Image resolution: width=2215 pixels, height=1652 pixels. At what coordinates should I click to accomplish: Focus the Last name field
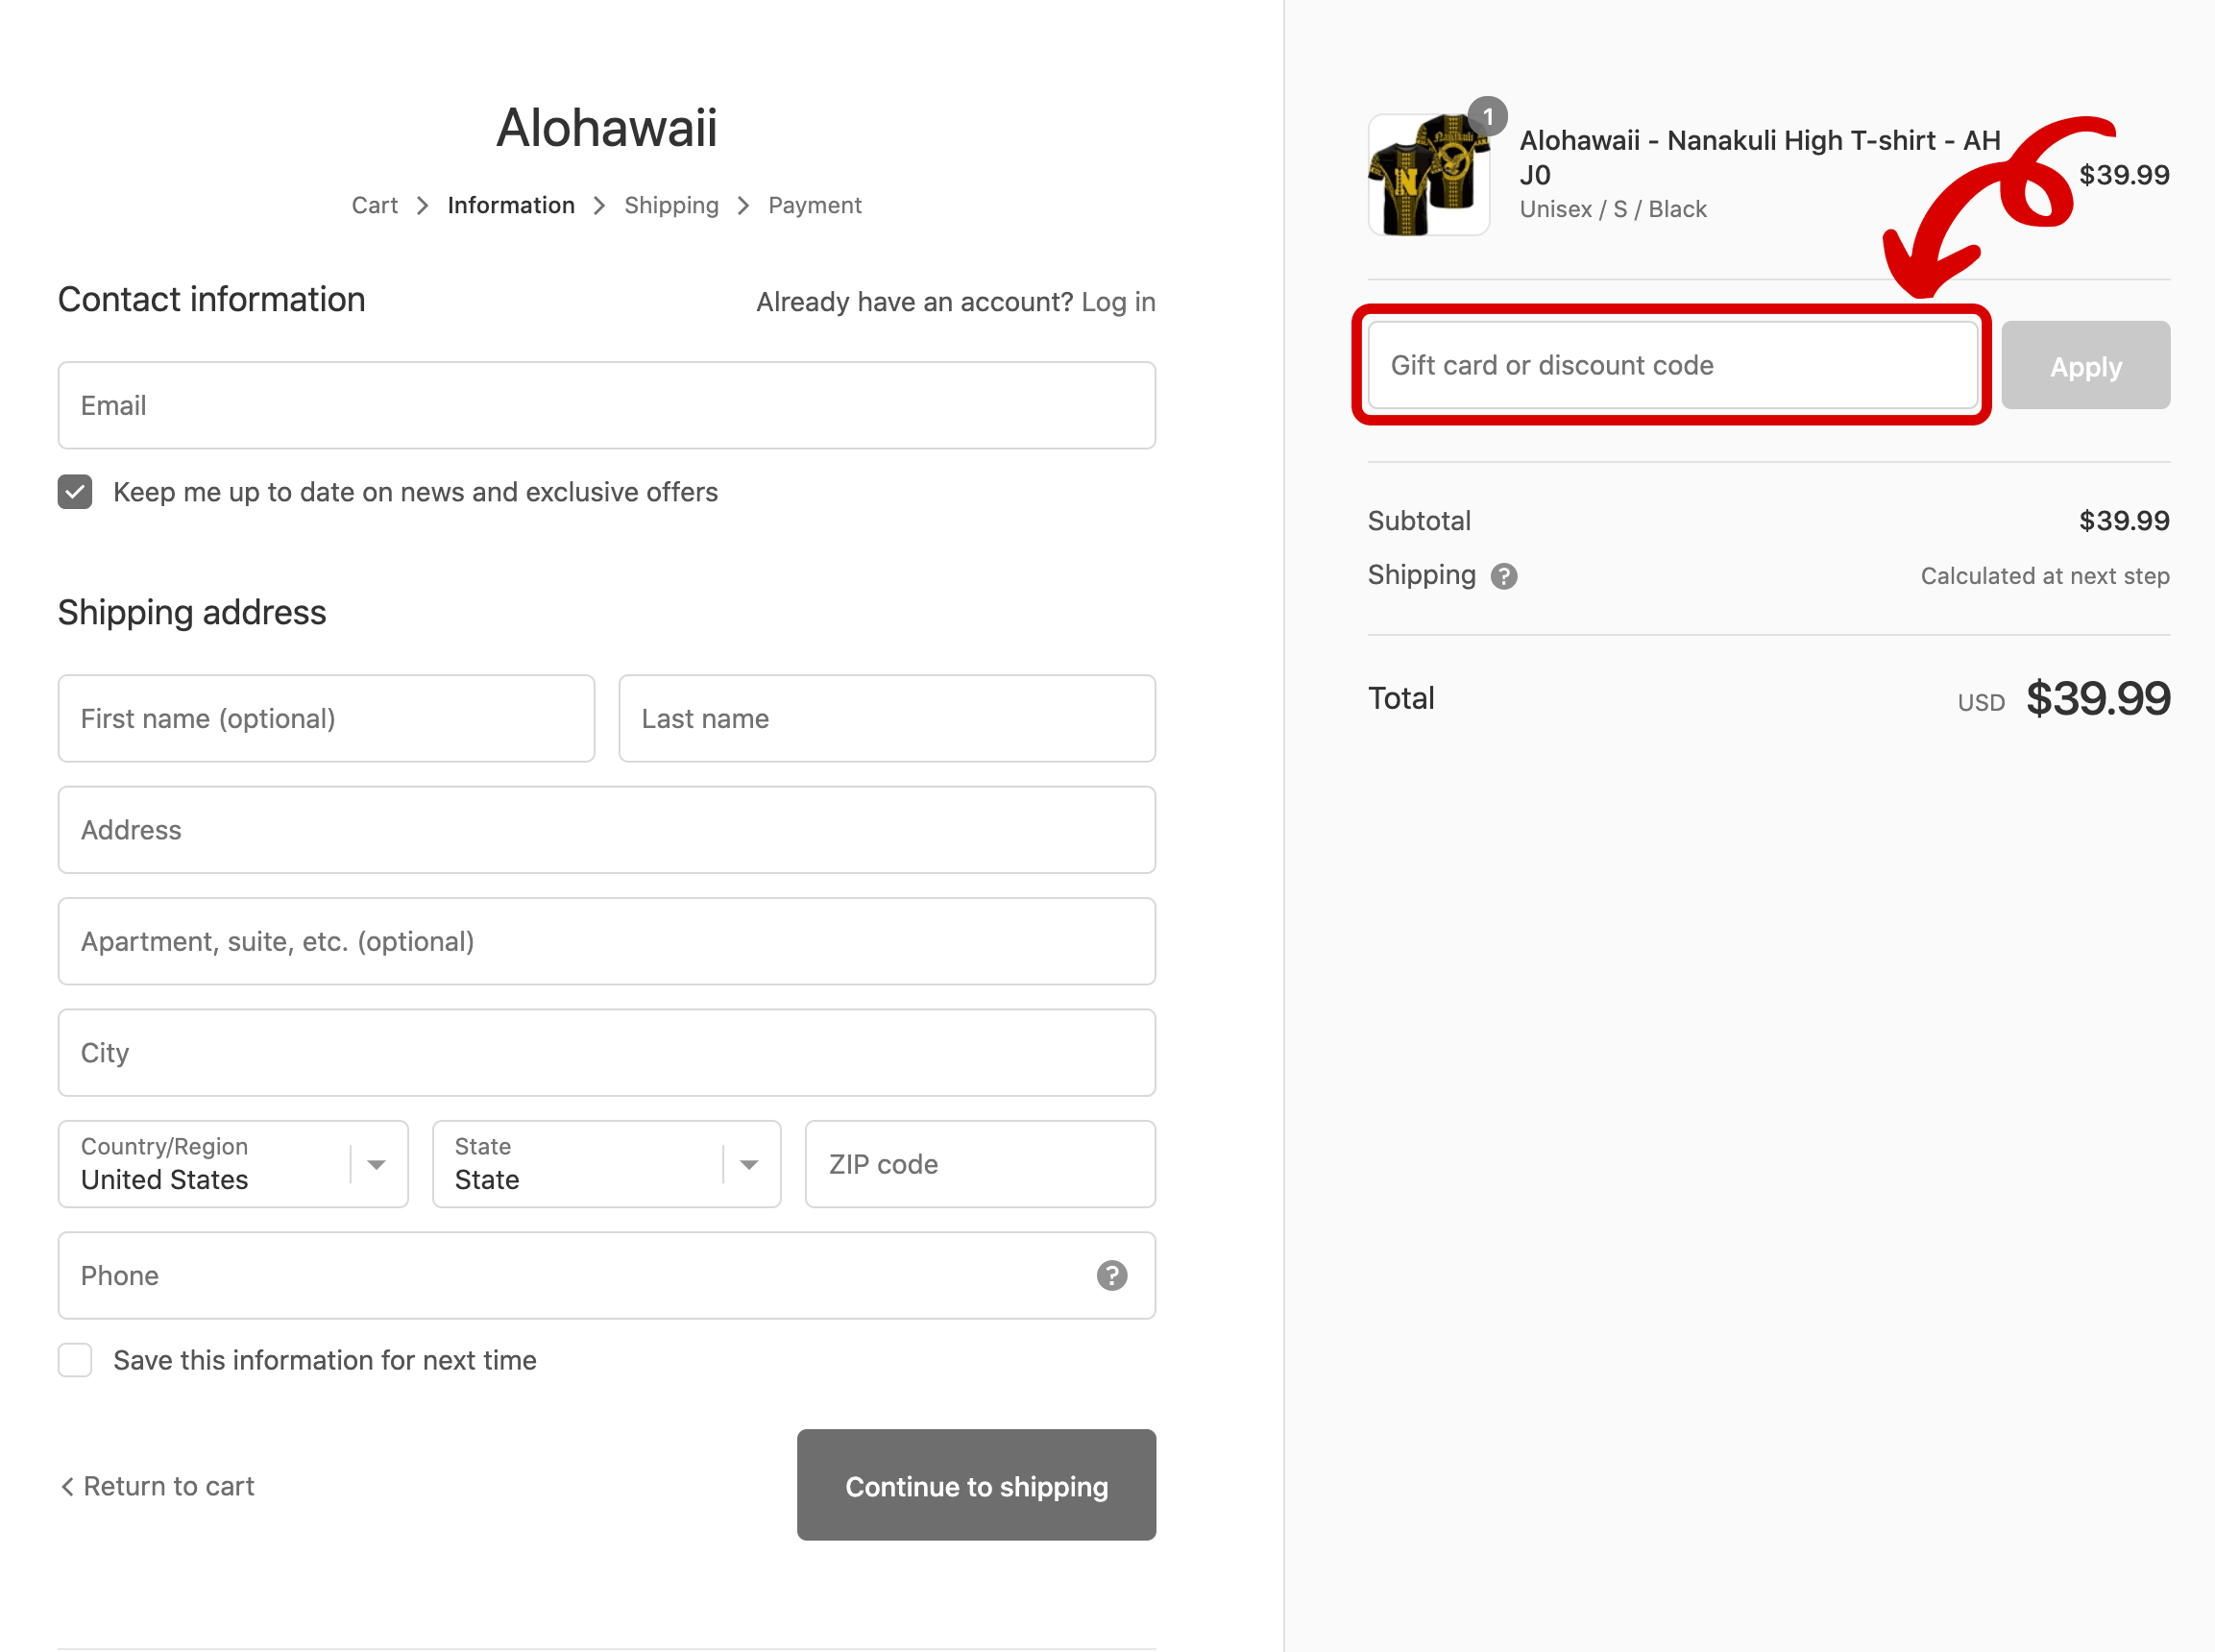pos(887,718)
